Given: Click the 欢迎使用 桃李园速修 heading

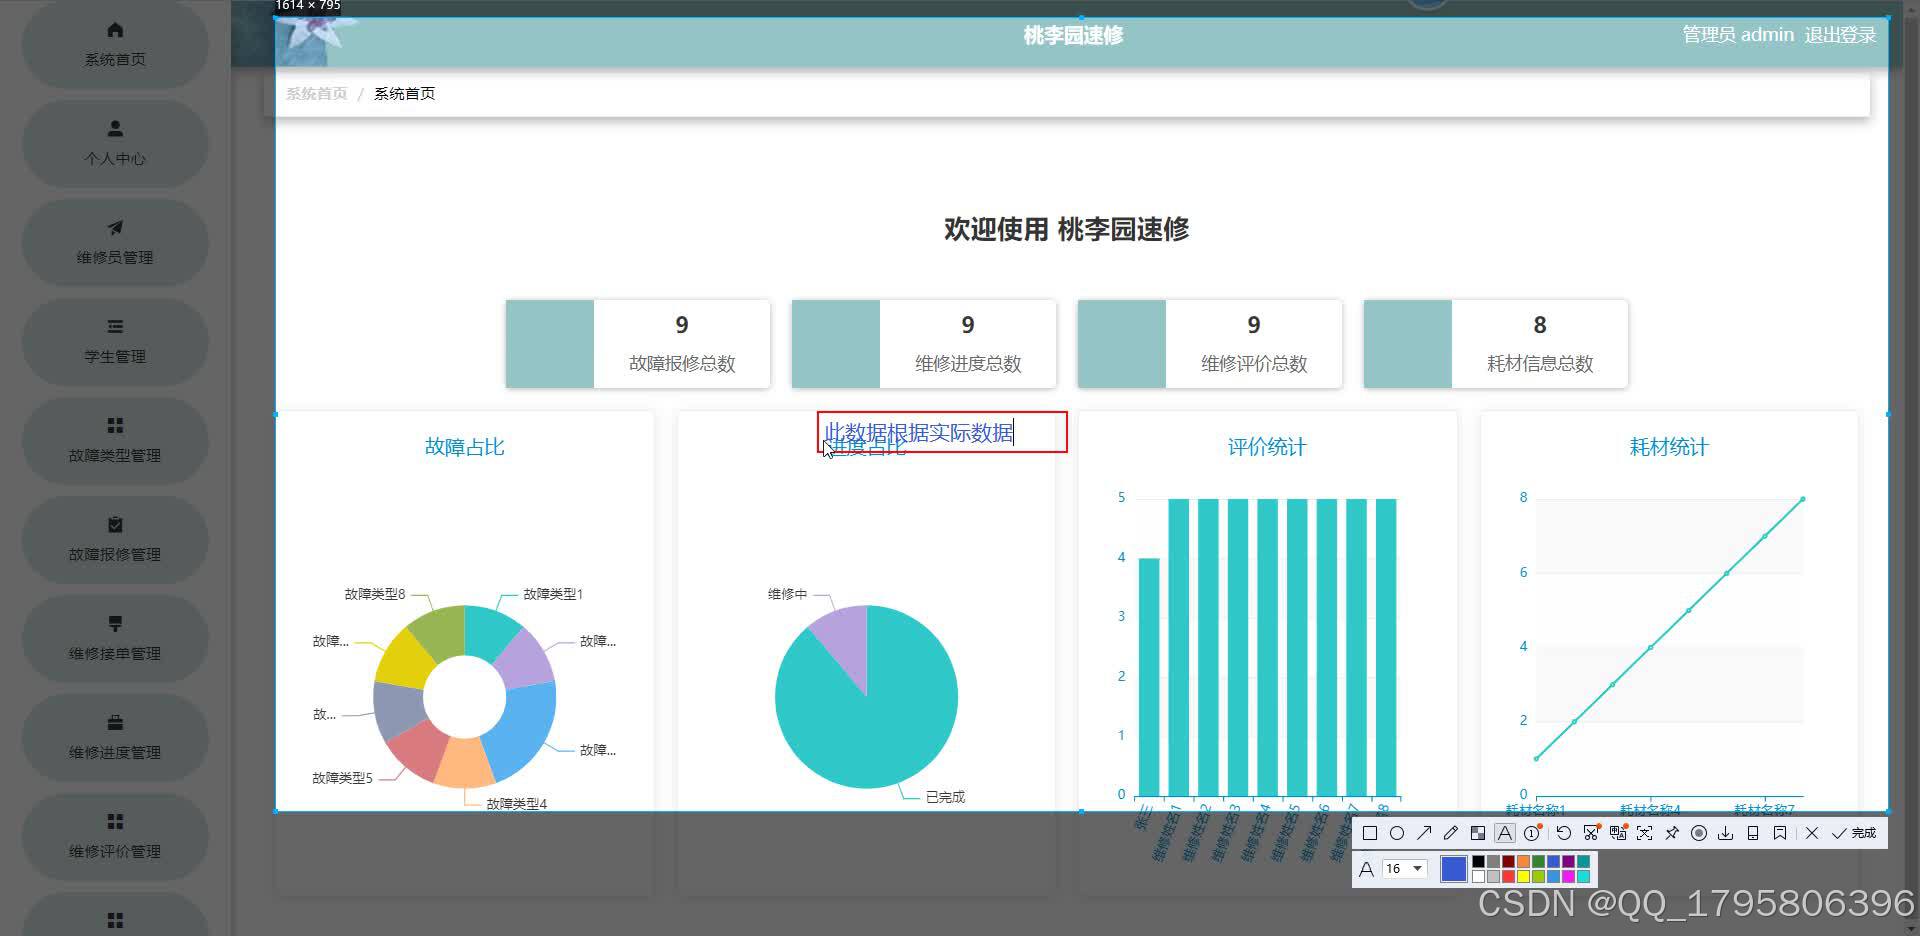Looking at the screenshot, I should point(1067,229).
